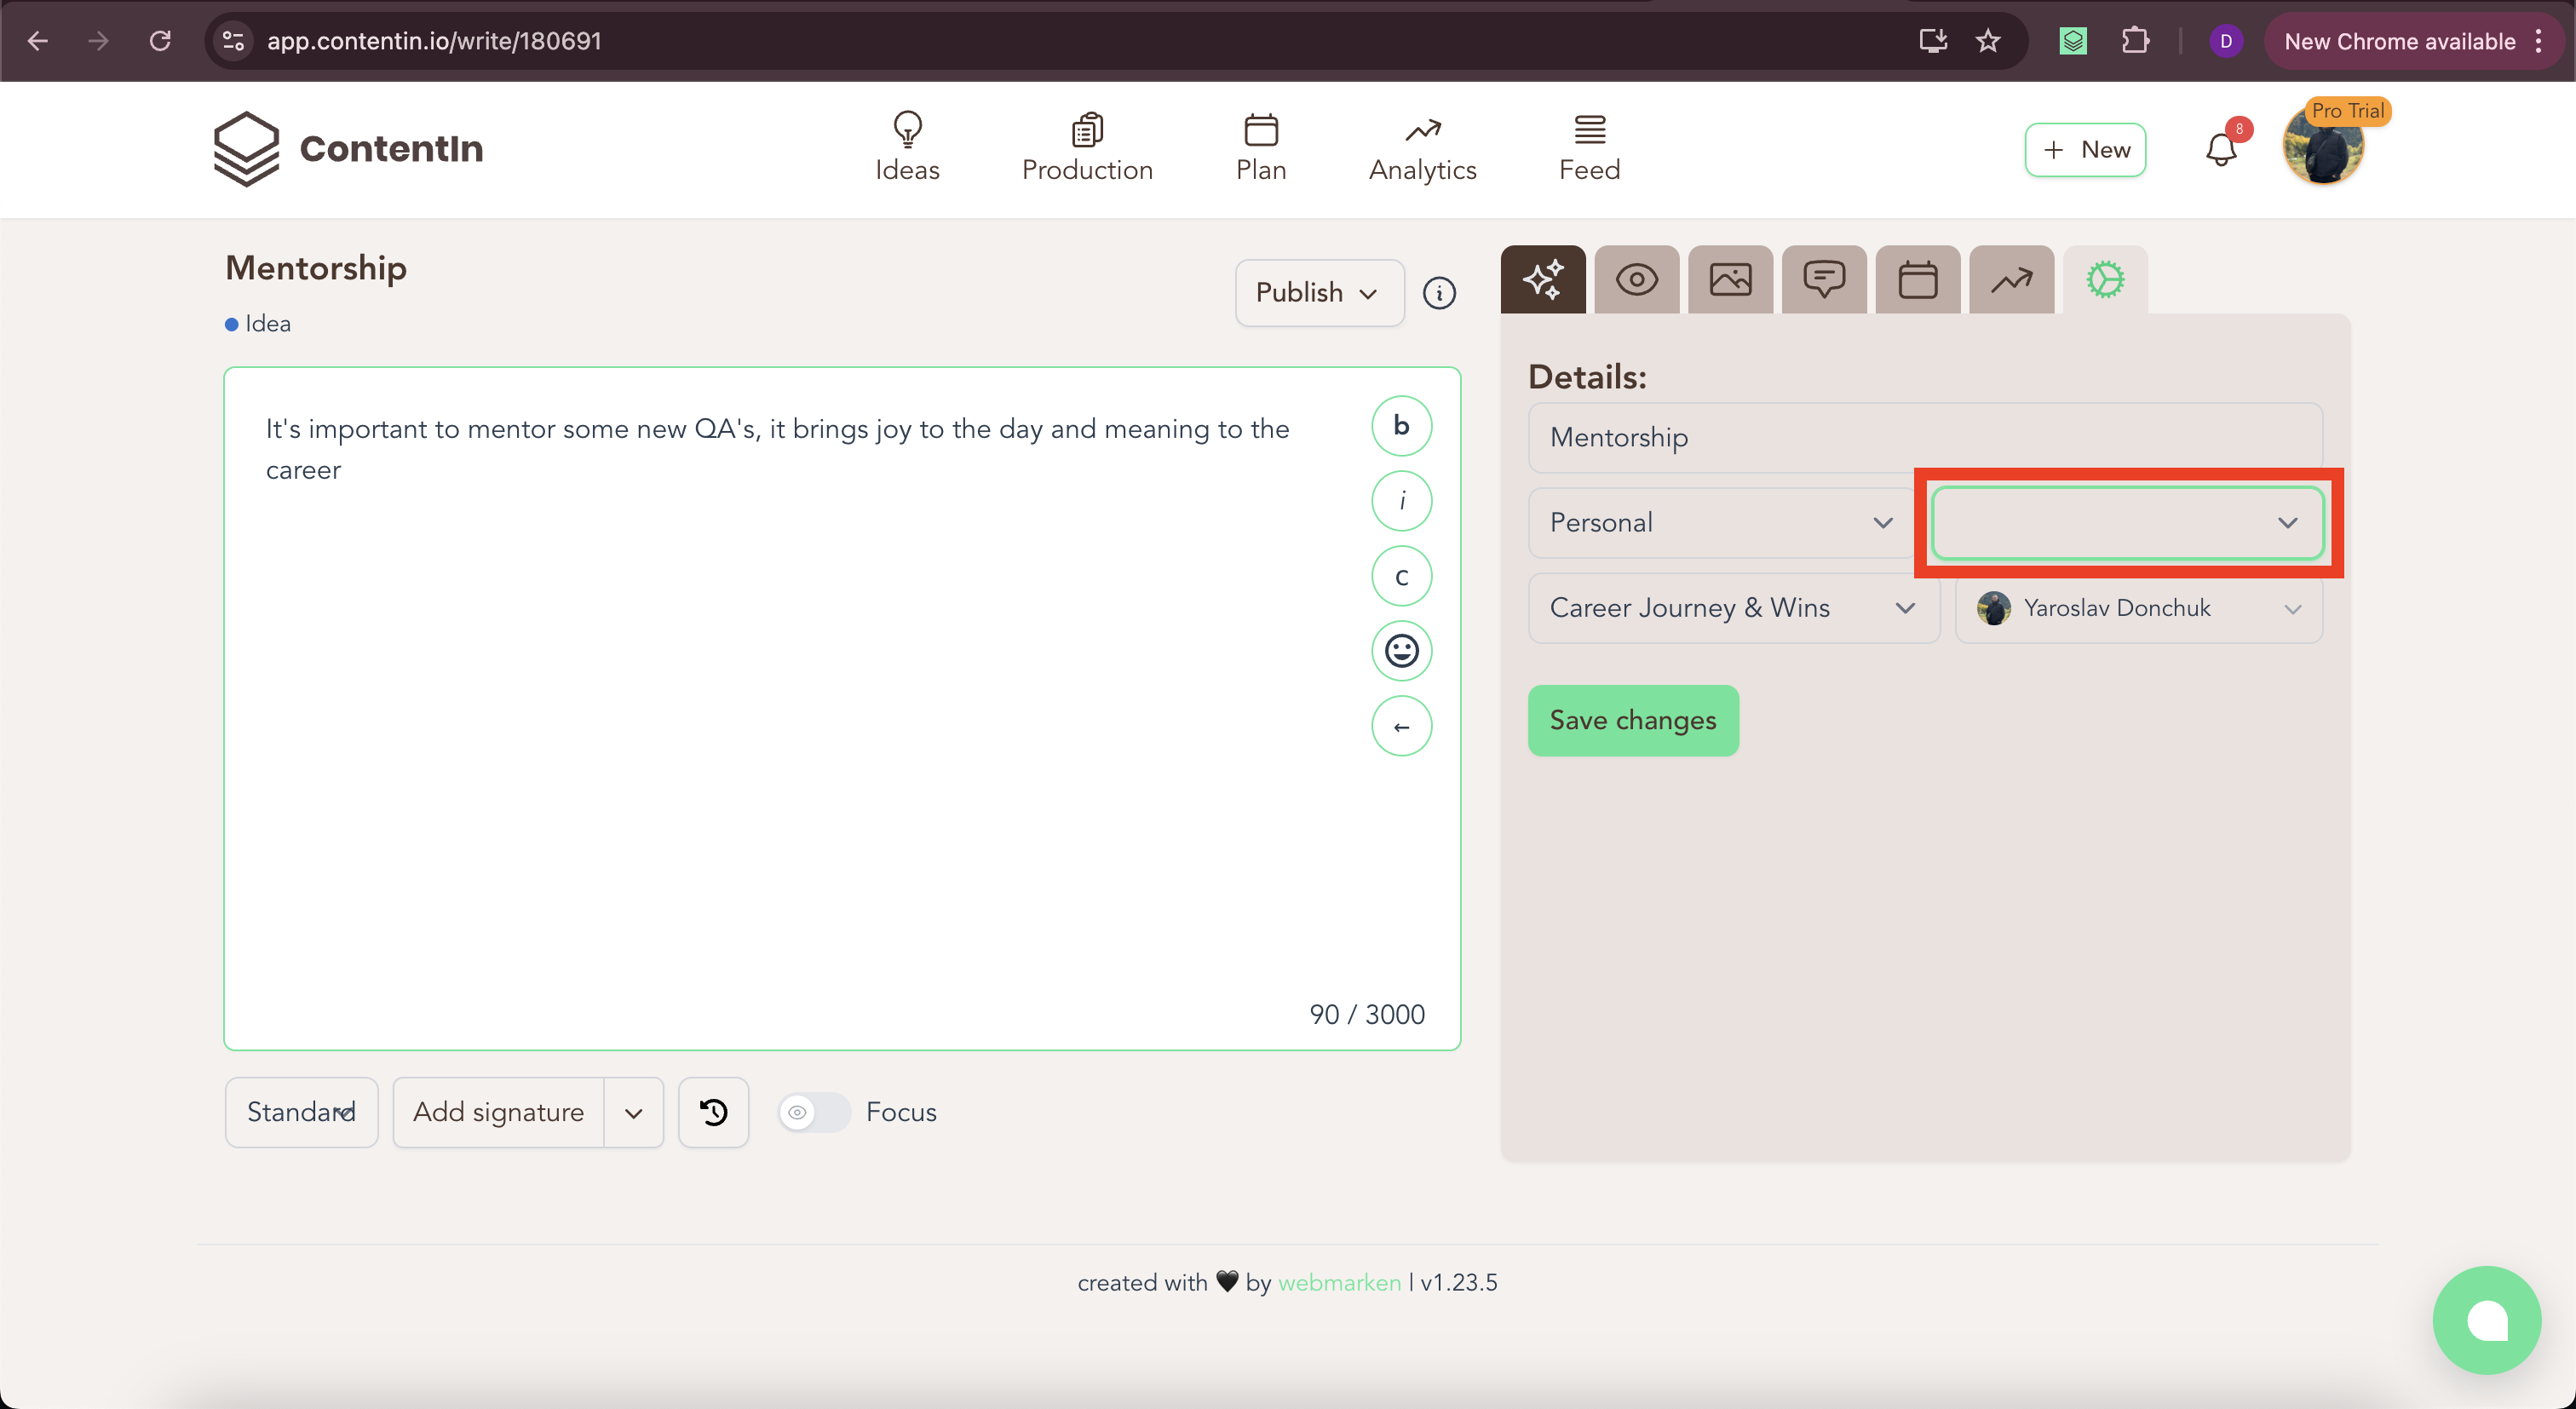Viewport: 2576px width, 1409px height.
Task: Open the settings gear tab
Action: pos(2106,279)
